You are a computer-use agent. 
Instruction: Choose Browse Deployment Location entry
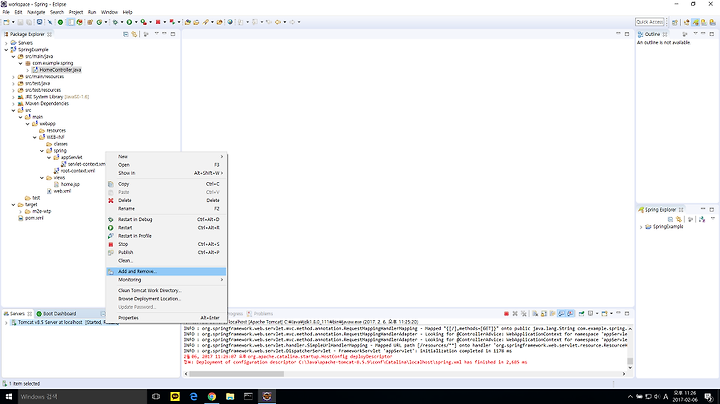click(x=166, y=298)
